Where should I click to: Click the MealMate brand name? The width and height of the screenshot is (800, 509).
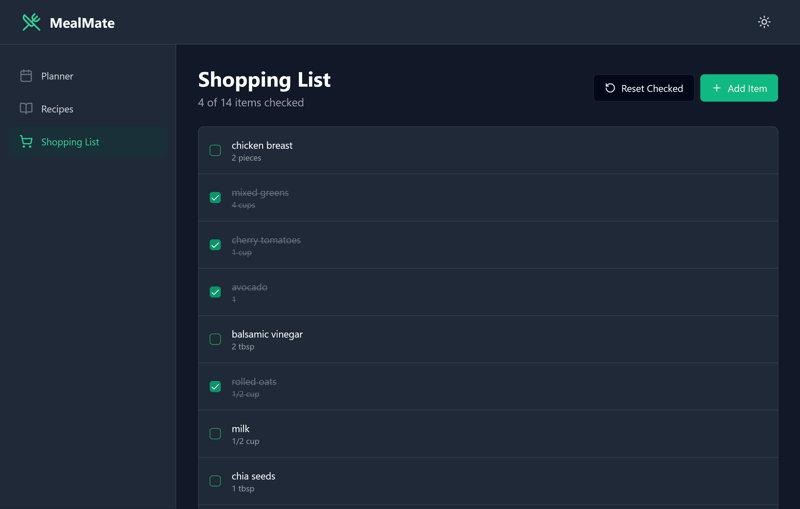82,23
